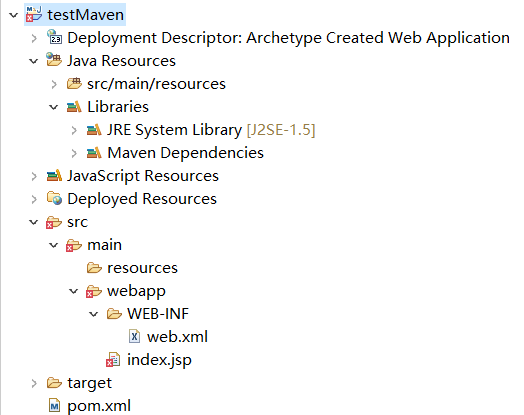The image size is (524, 415).
Task: Expand Maven Dependencies node
Action: [74, 153]
